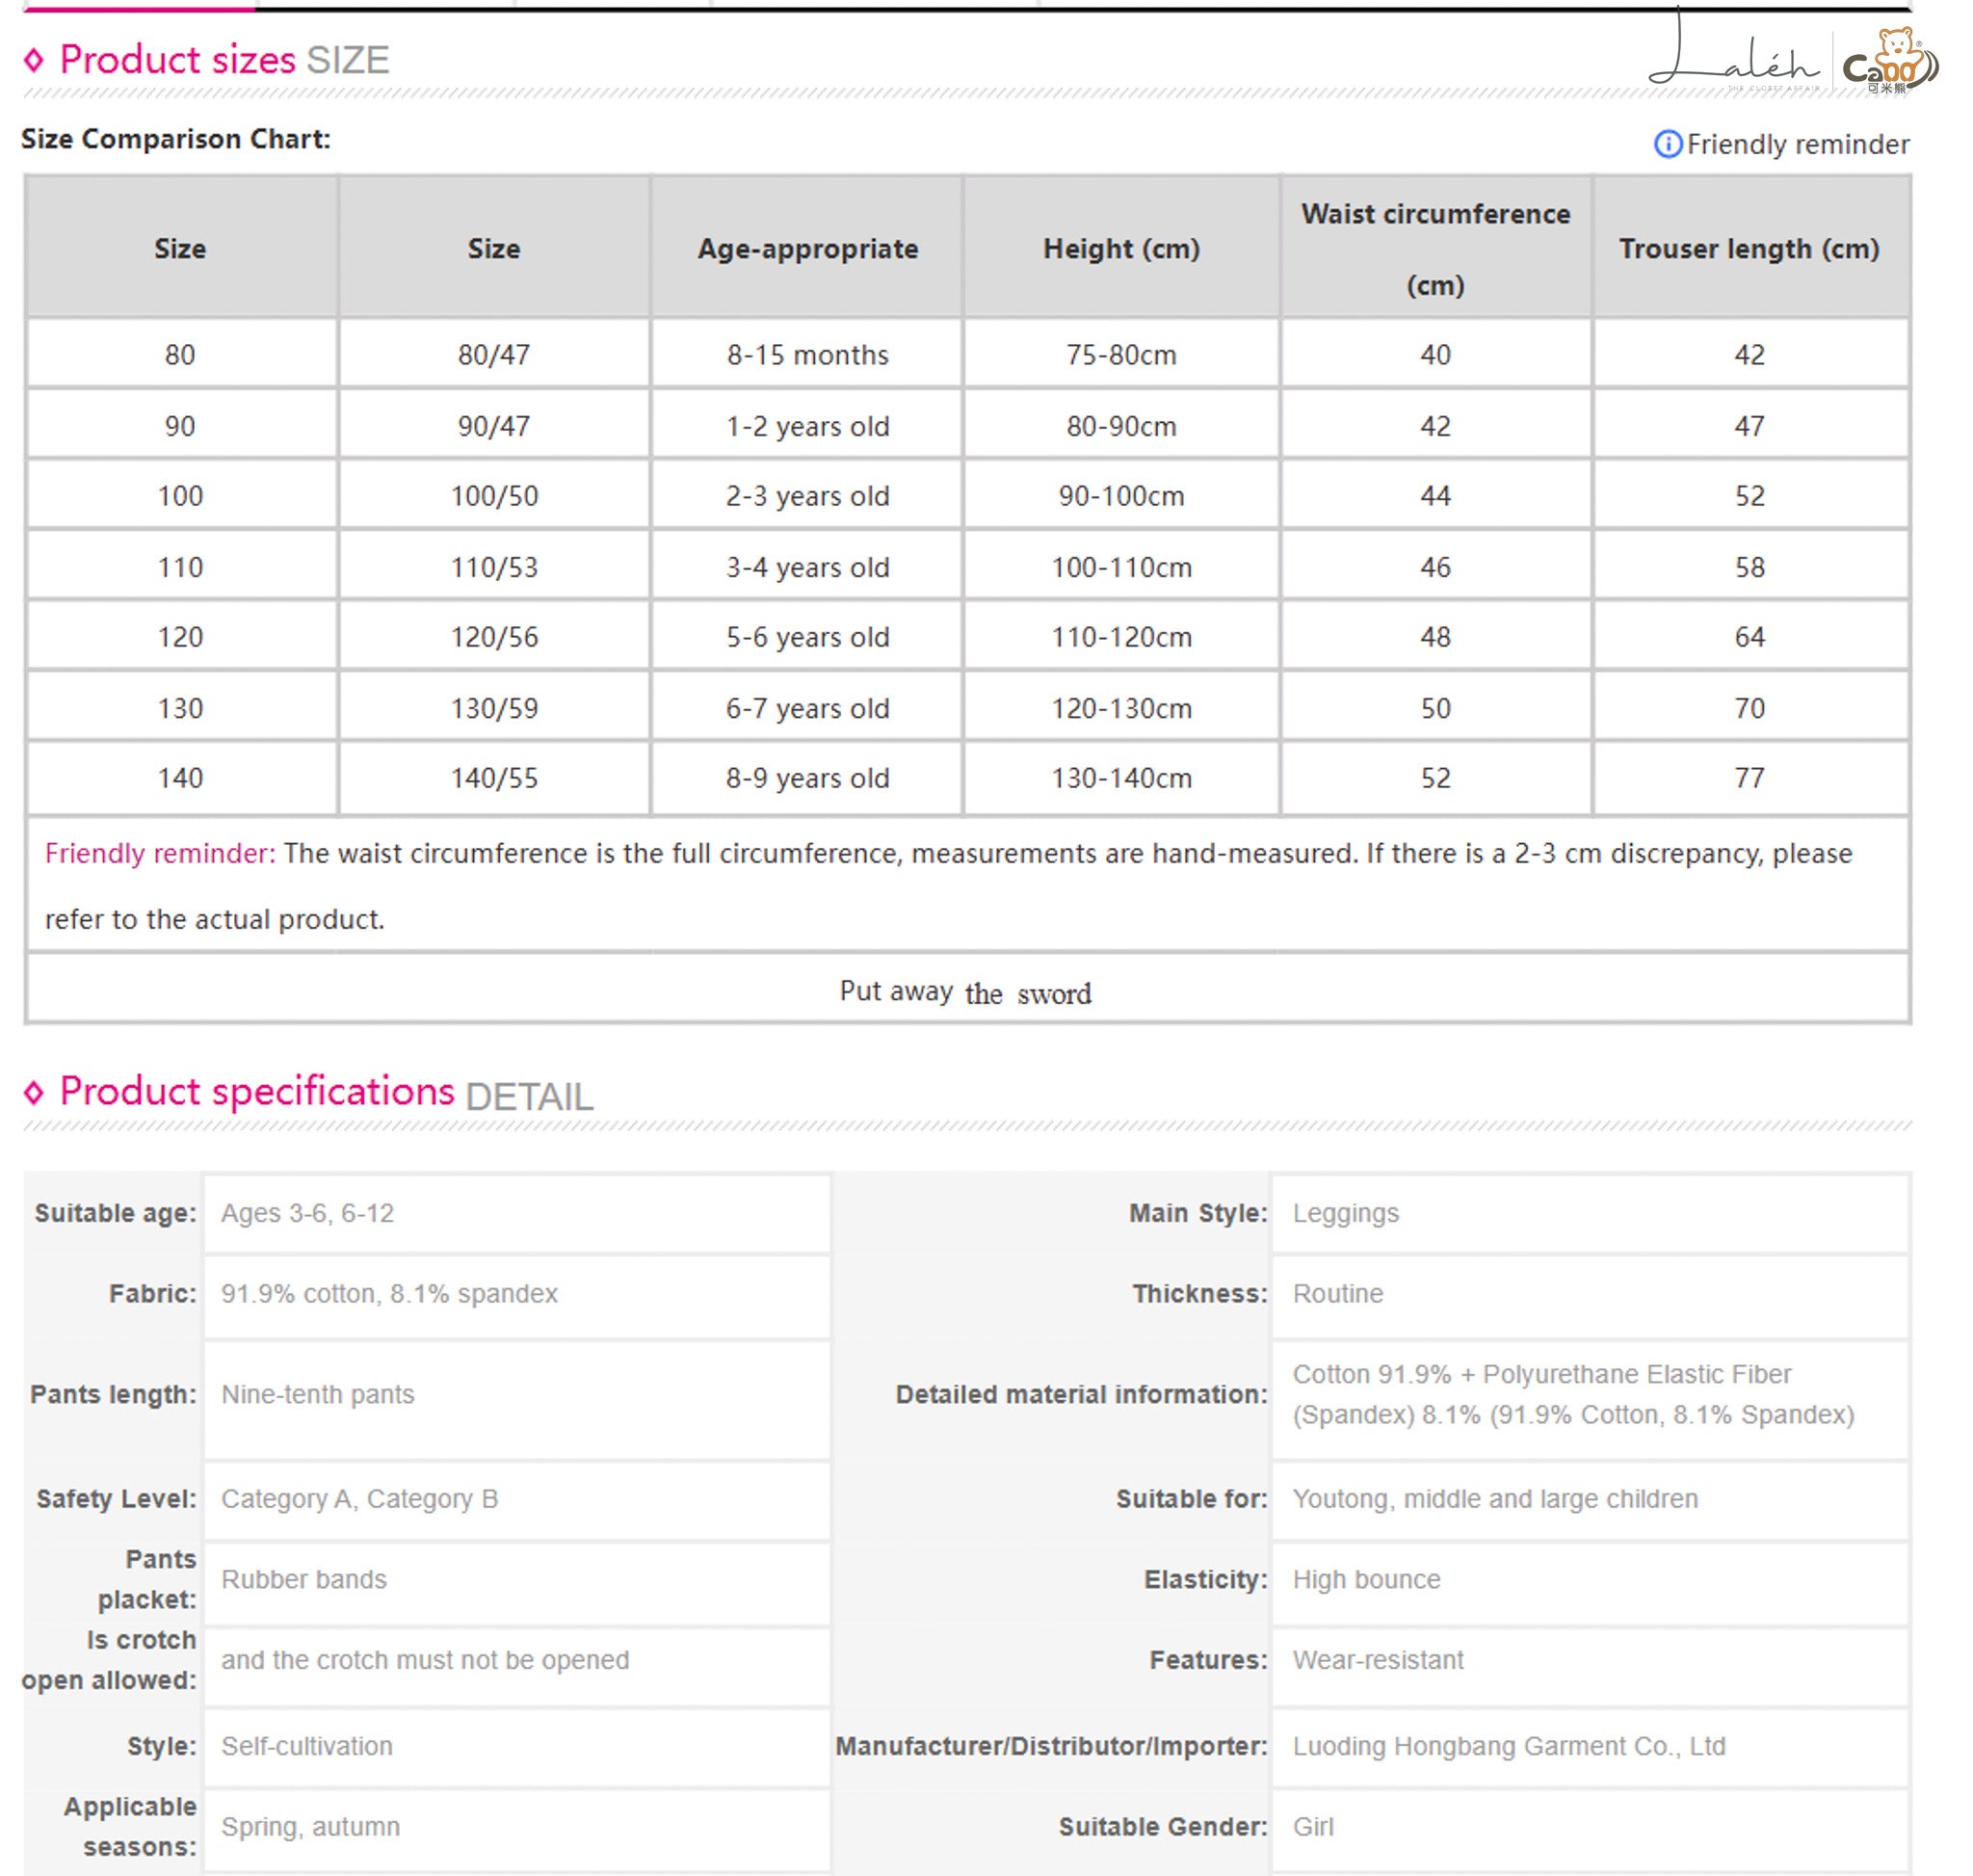Click the pink 'Friendly reminder:' note below the chart
Screen dimensions: 1973x1876
click(x=160, y=853)
